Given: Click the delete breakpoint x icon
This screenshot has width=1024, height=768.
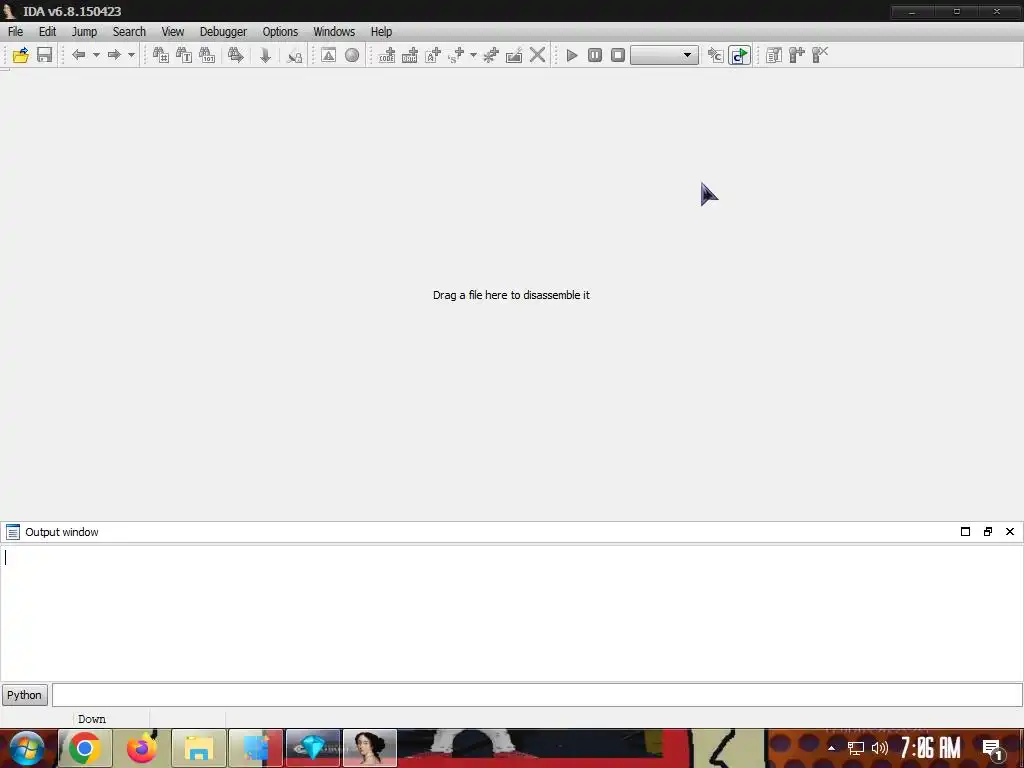Looking at the screenshot, I should [x=820, y=56].
